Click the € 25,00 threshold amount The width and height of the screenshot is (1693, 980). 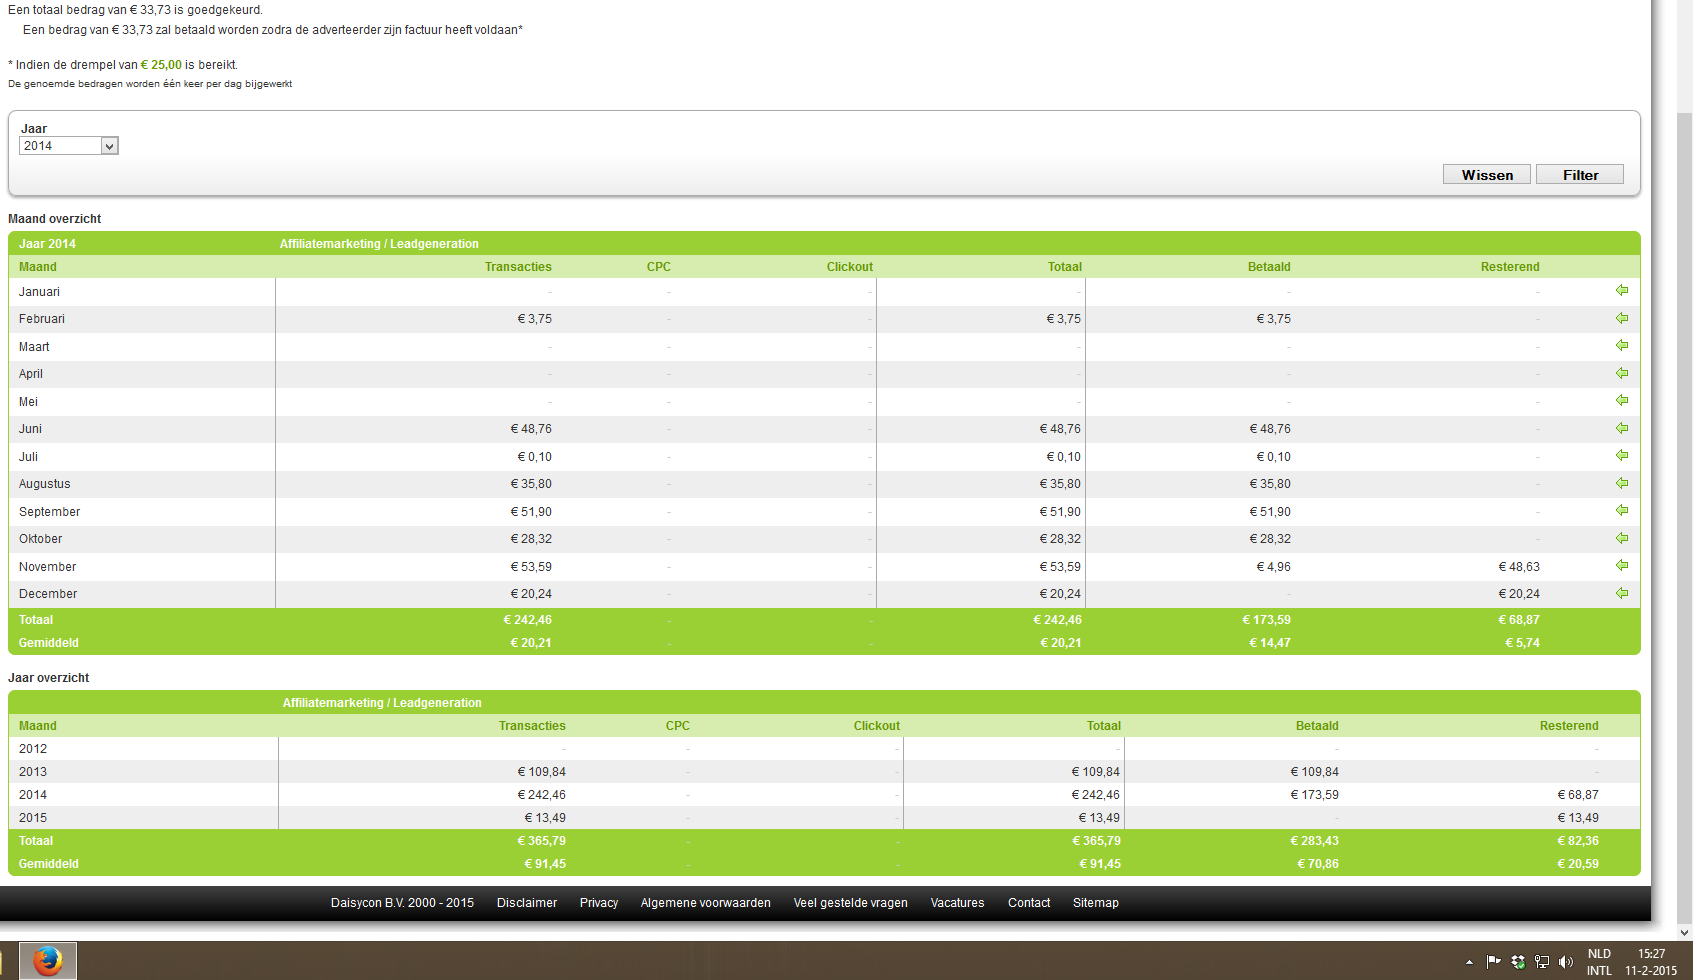point(162,65)
